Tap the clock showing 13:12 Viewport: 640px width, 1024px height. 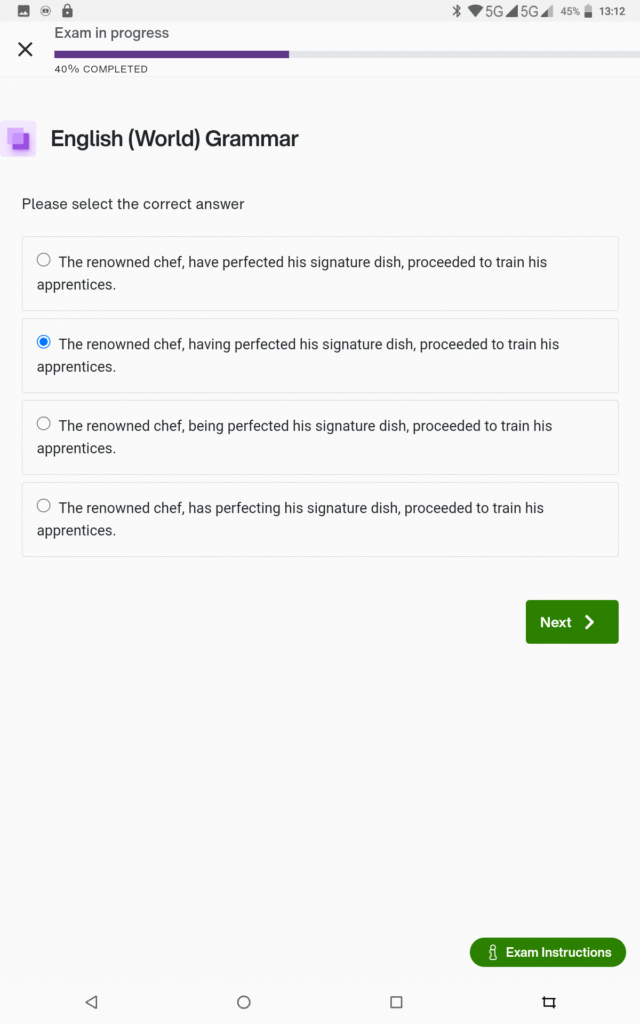click(612, 11)
